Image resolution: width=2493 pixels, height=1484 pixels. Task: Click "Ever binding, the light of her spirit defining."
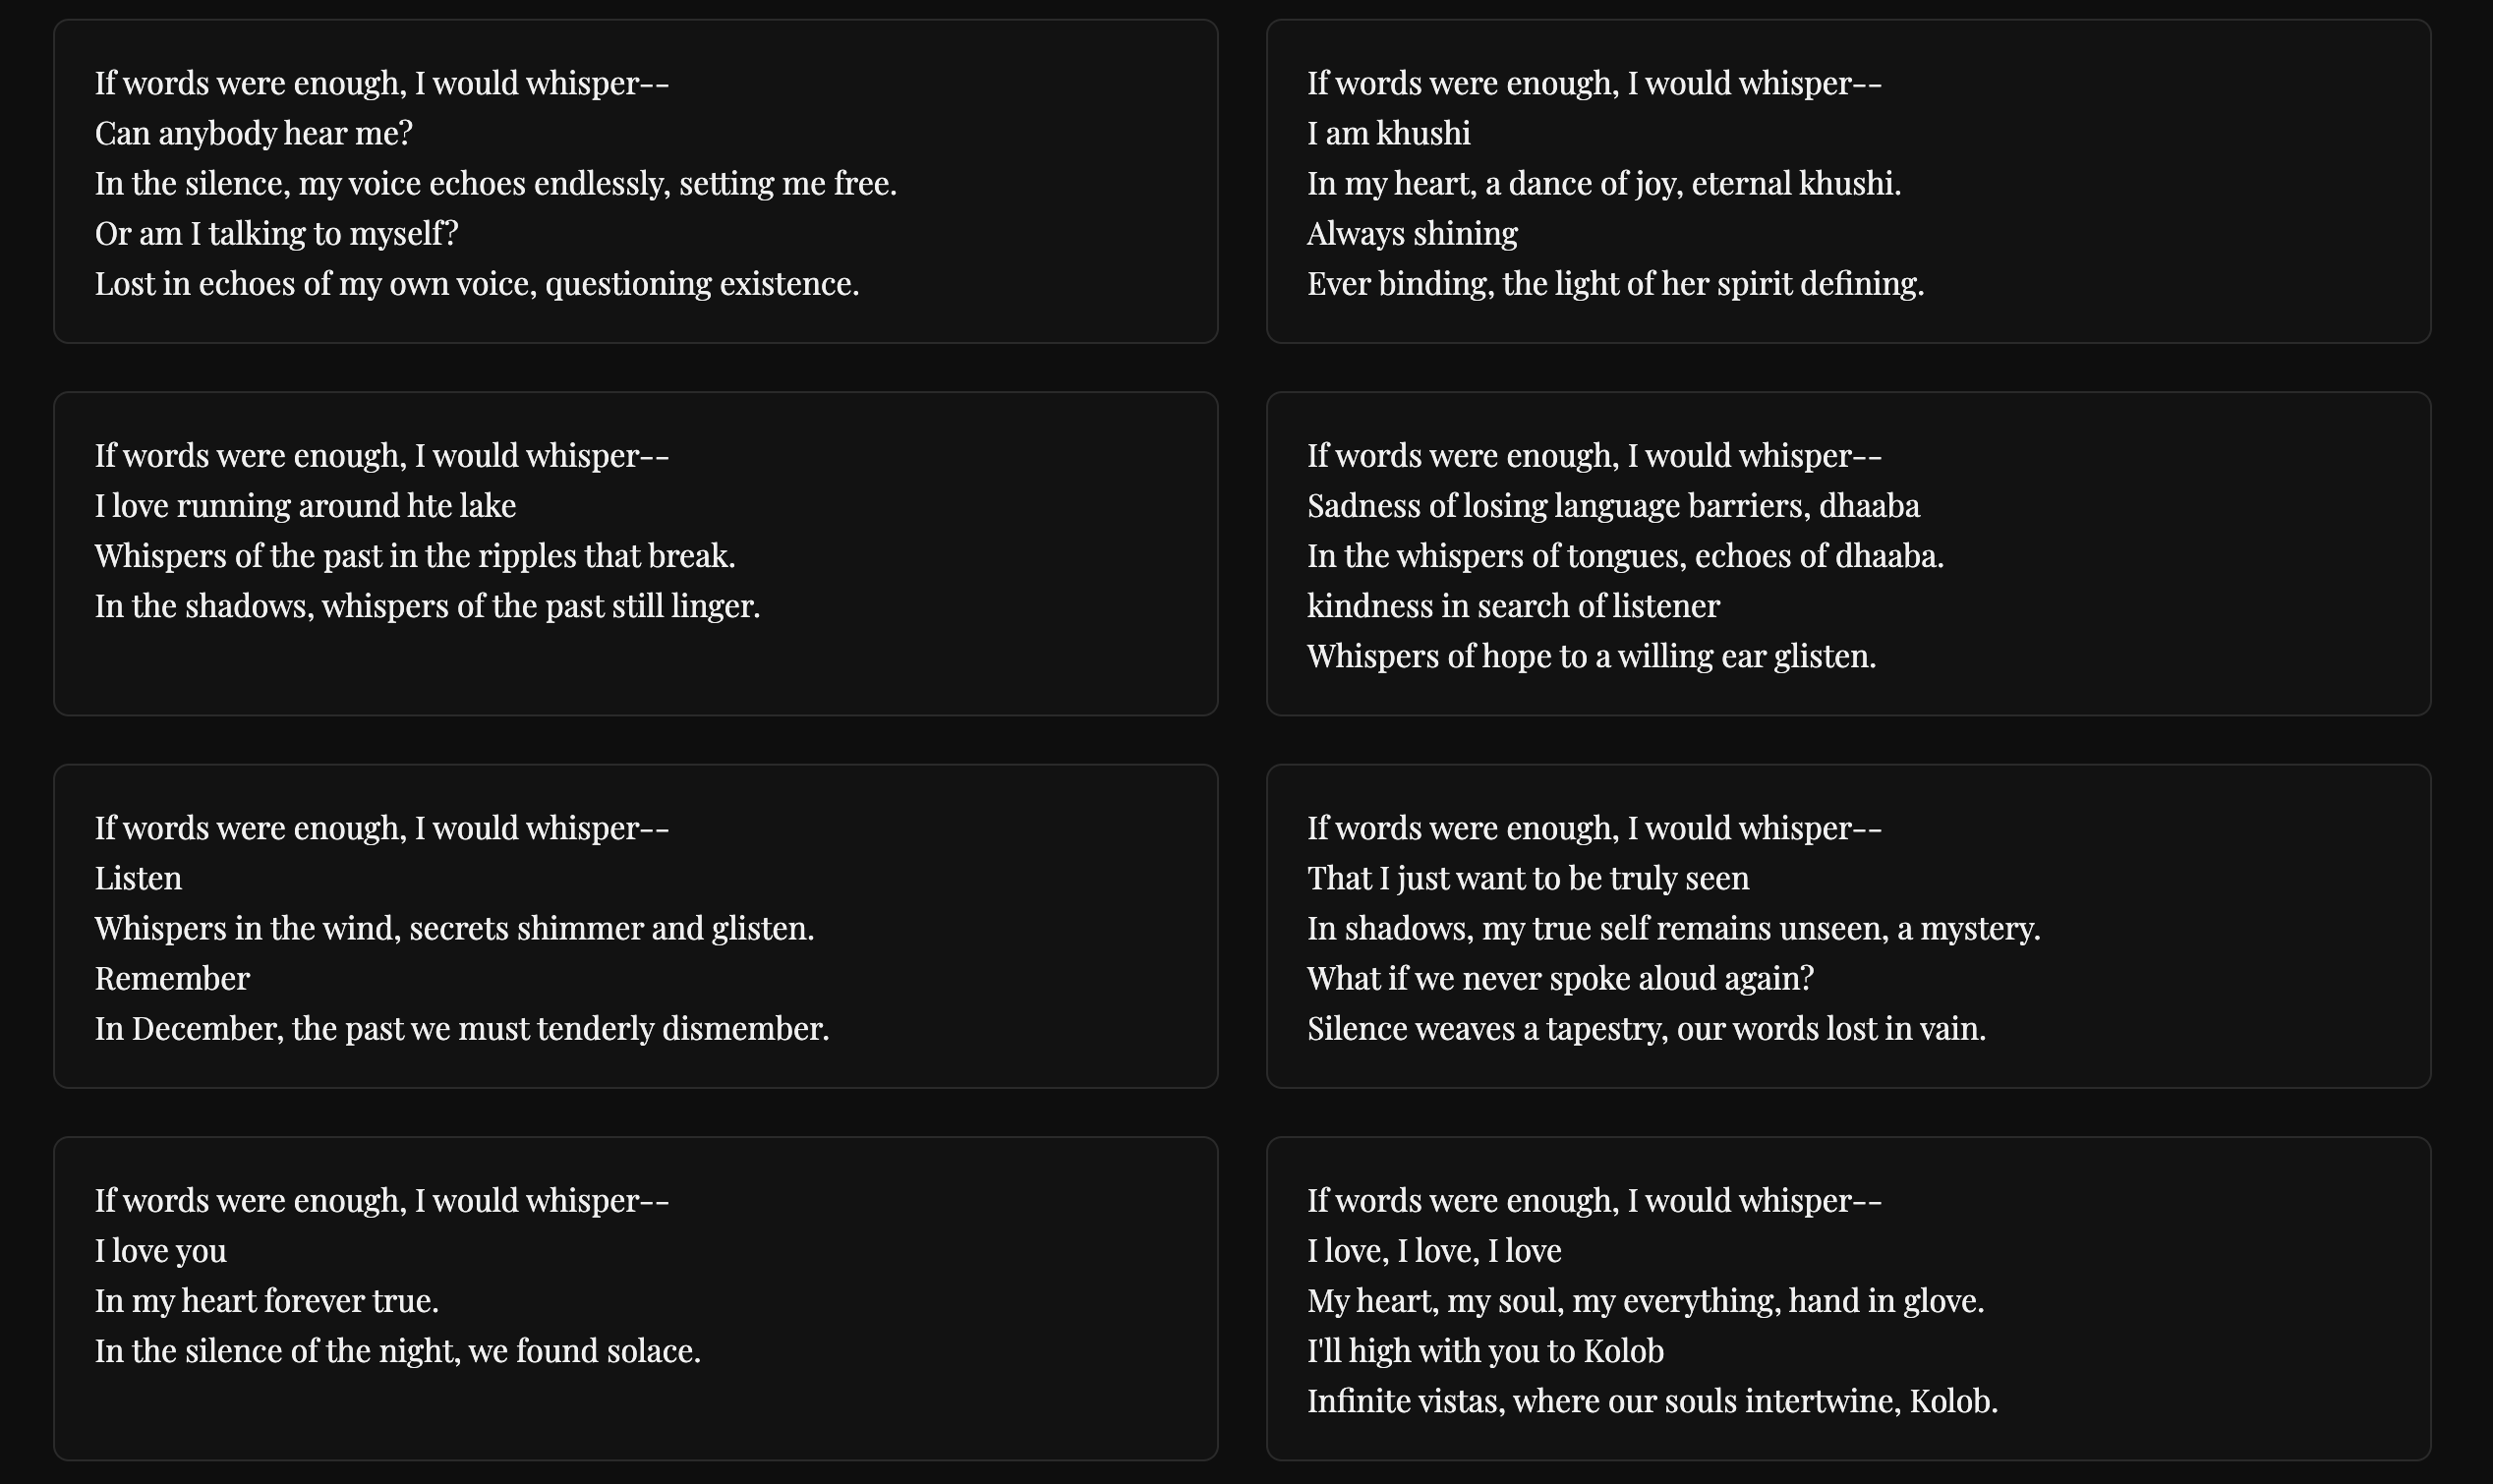coord(1615,284)
